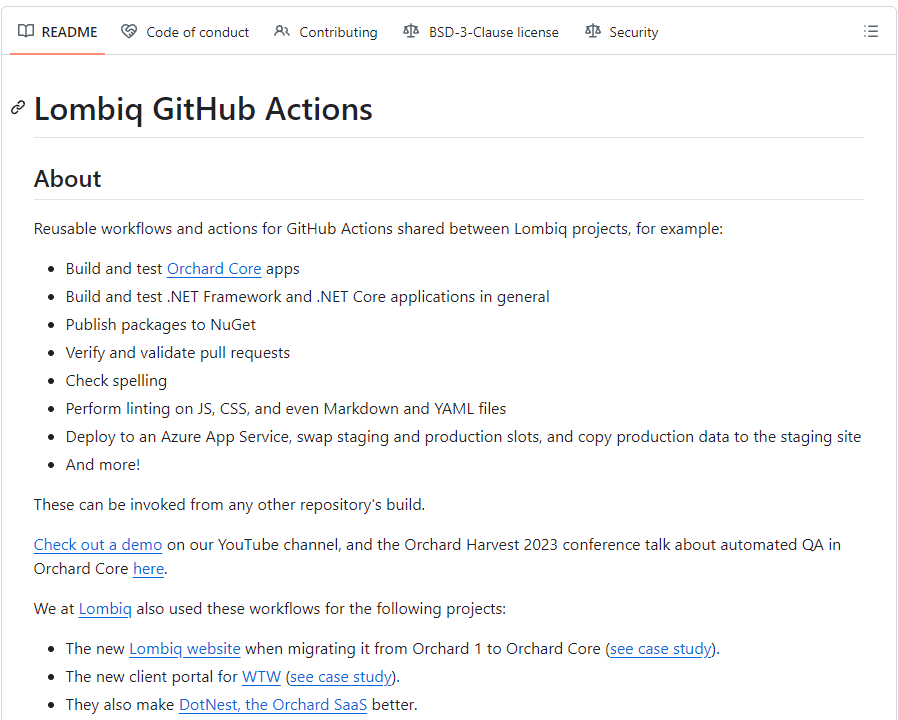Click 'Perform linting on JS, CSS' item
This screenshot has width=898, height=720.
click(x=286, y=409)
